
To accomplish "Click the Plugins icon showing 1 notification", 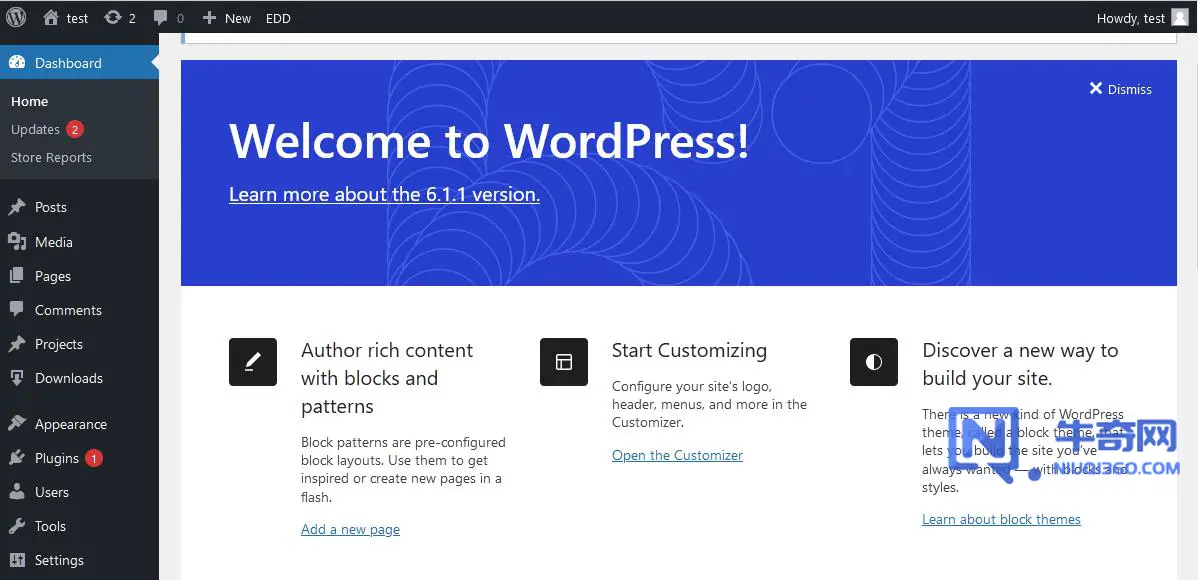I will click(16, 458).
